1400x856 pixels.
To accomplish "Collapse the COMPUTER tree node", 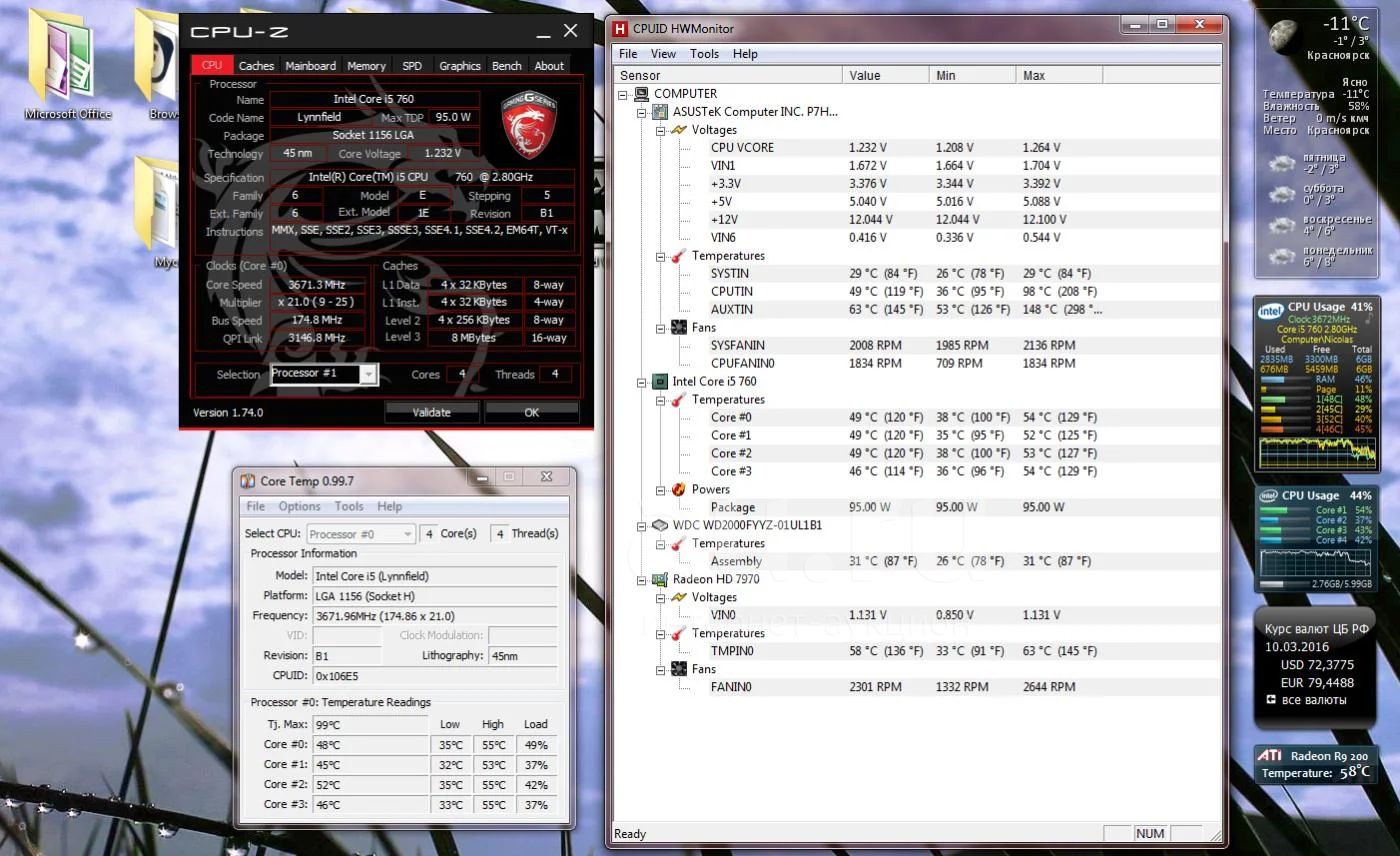I will [623, 95].
